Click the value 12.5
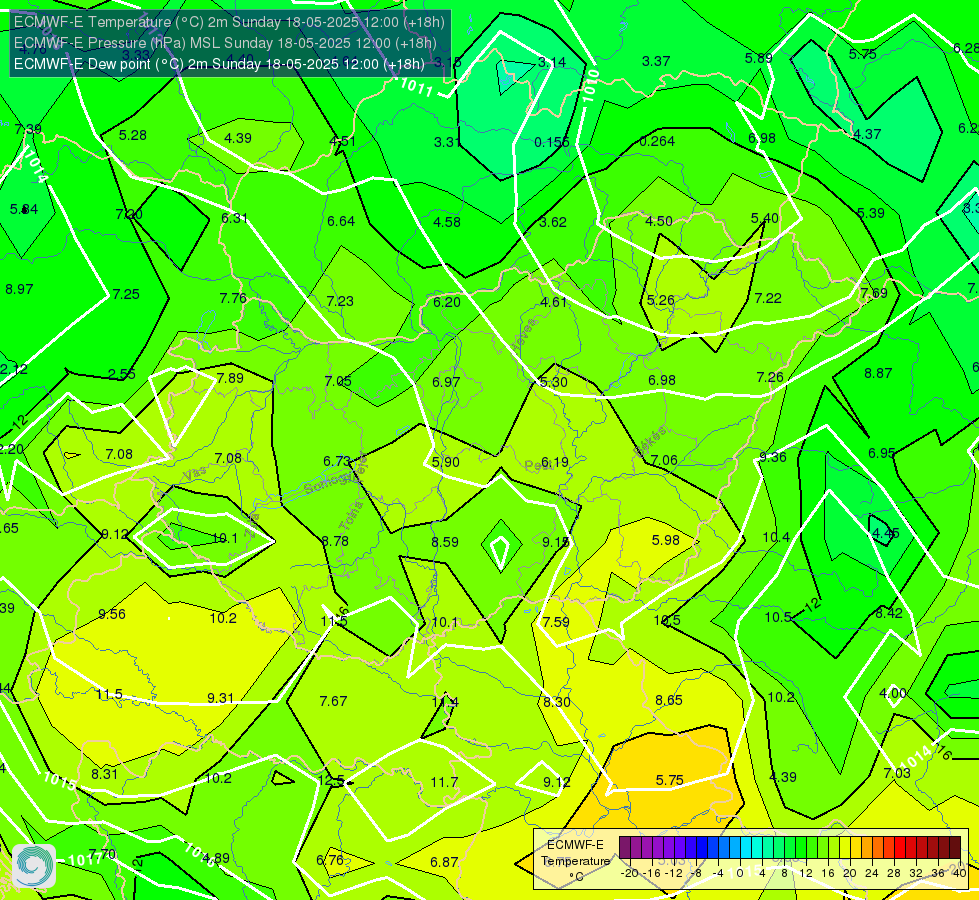 331,781
